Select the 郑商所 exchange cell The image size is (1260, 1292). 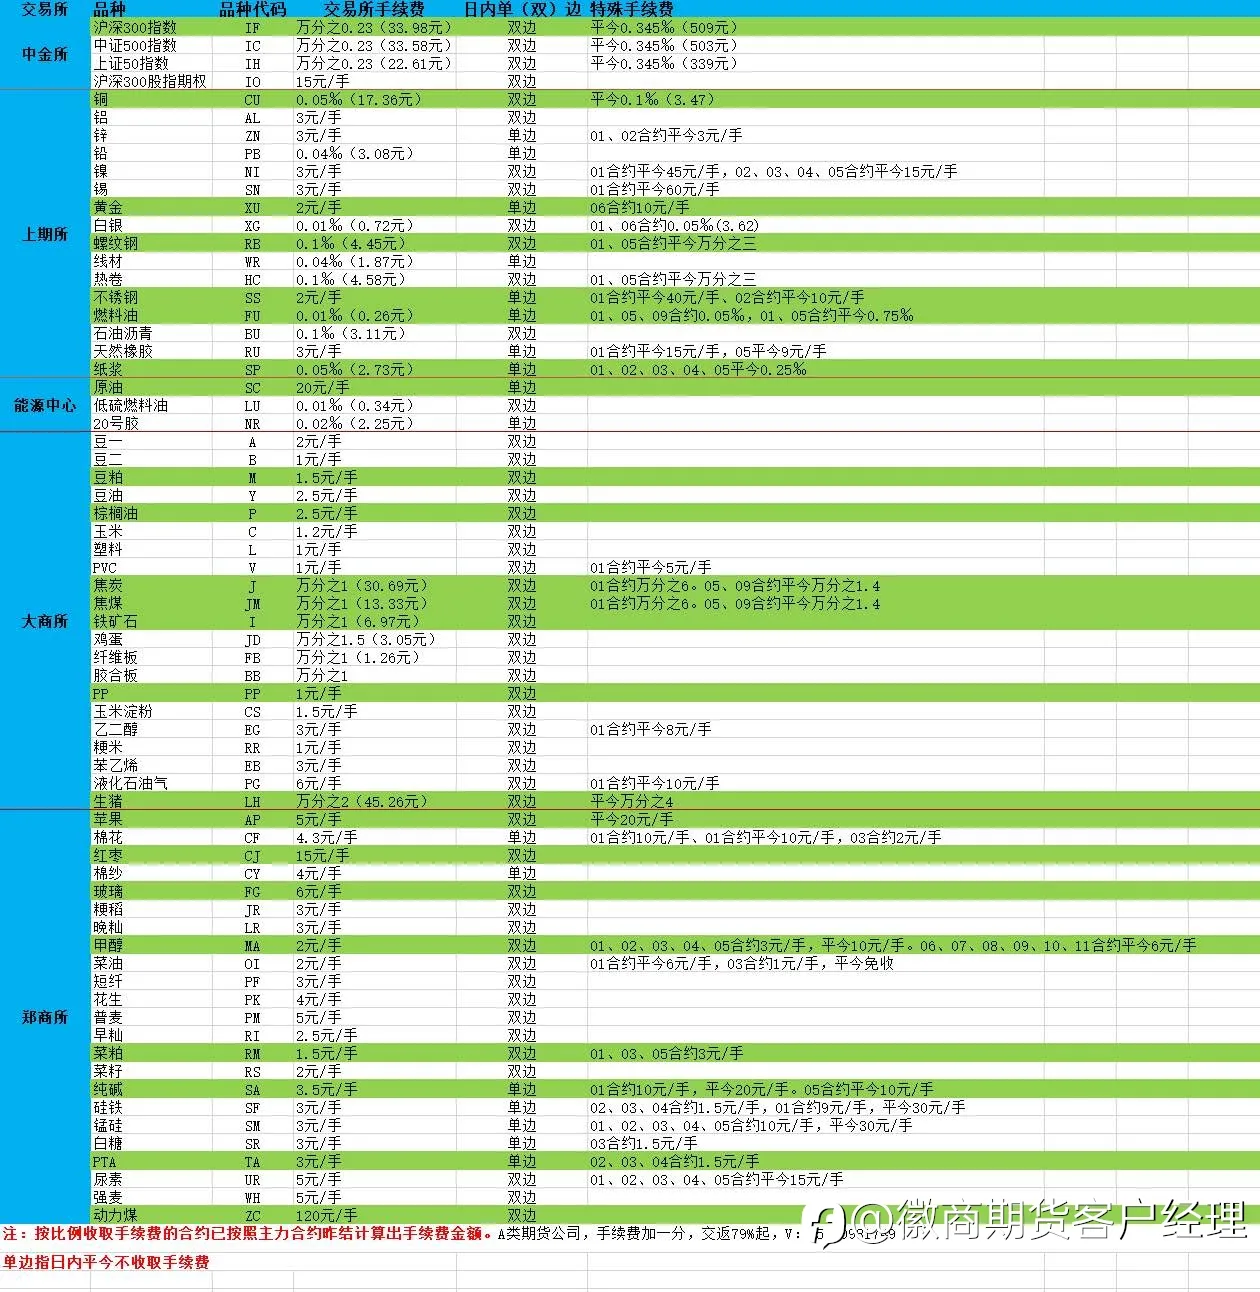pos(45,1017)
